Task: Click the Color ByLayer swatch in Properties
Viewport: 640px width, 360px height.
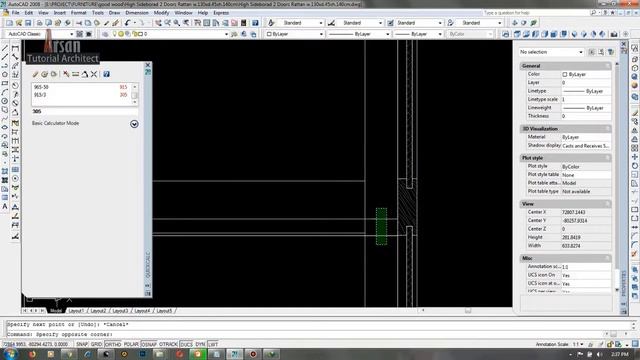Action: coord(565,74)
